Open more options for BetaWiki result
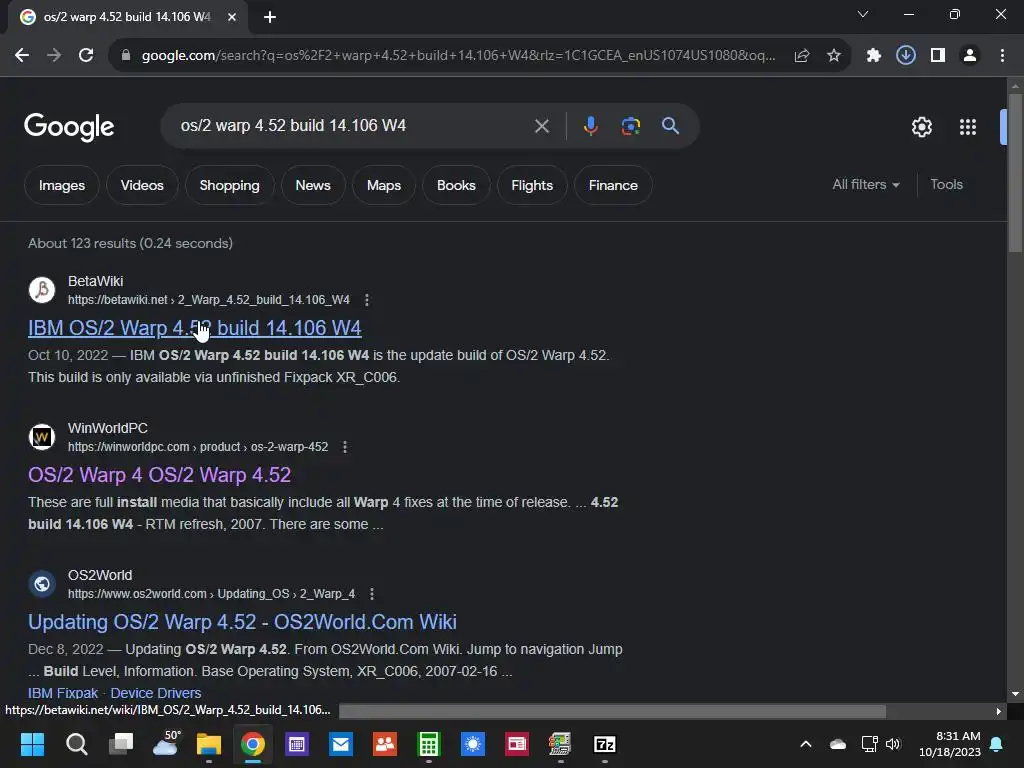 (x=367, y=300)
